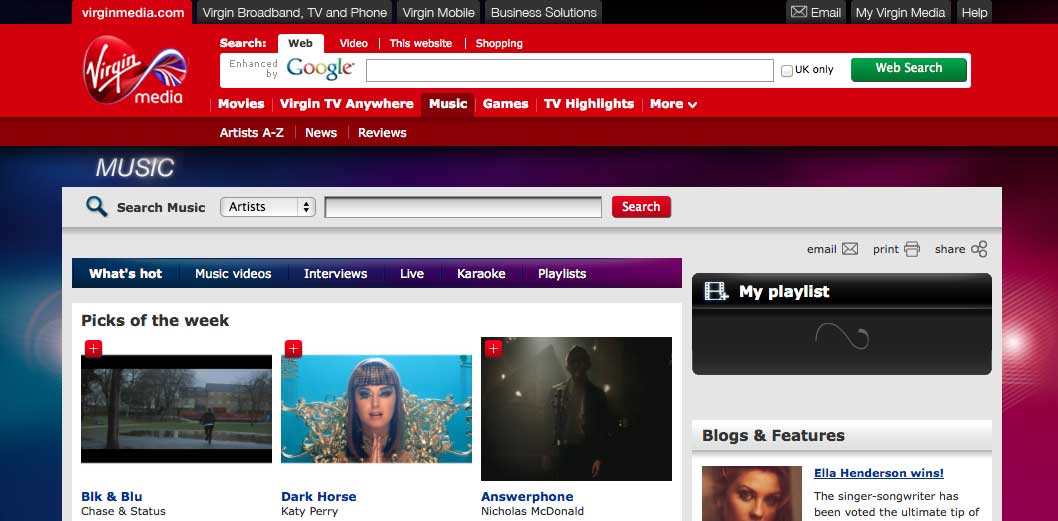This screenshot has width=1058, height=521.
Task: Switch to the What's hot tab
Action: coord(126,273)
